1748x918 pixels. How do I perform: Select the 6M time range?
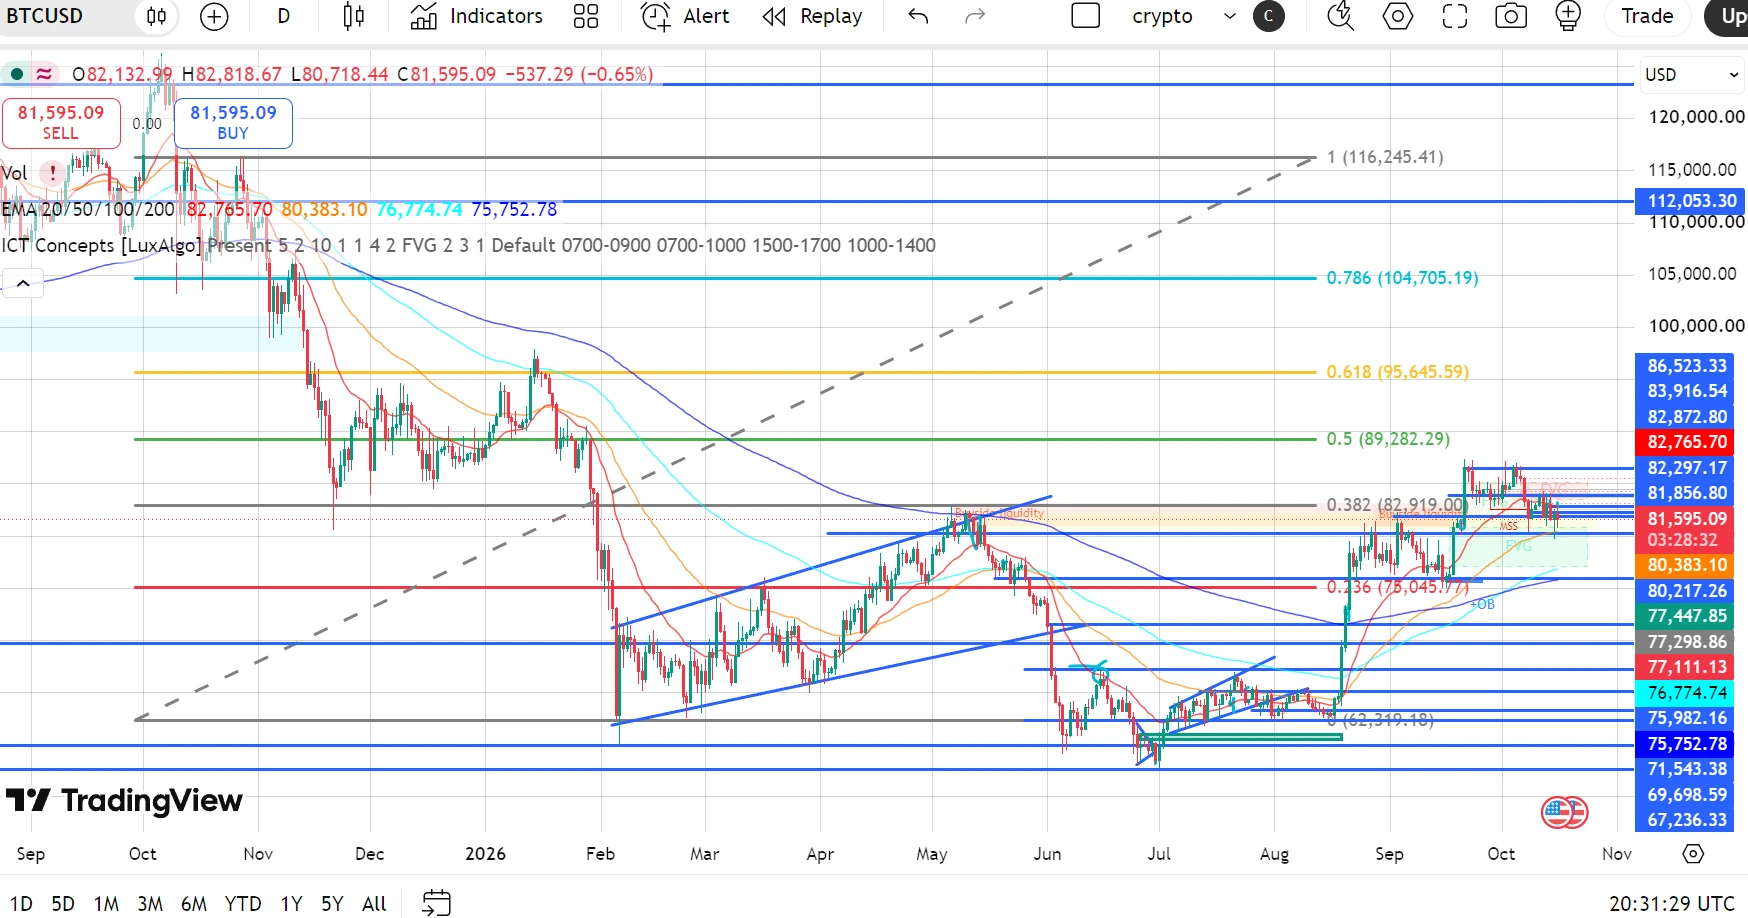tap(194, 904)
